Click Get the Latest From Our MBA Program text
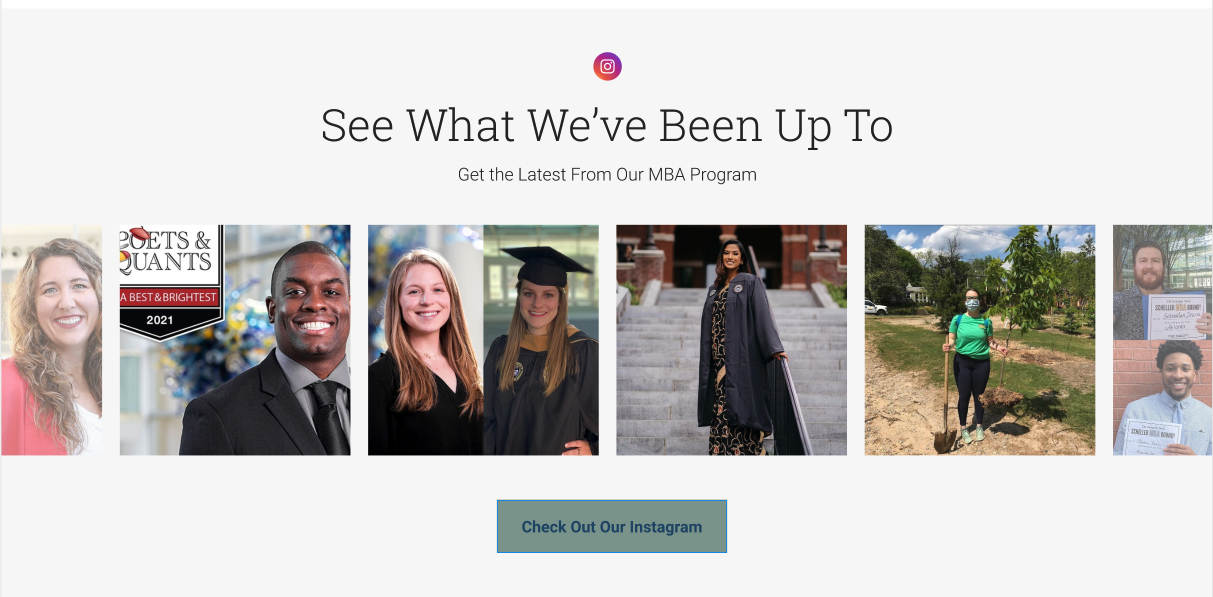1213x597 pixels. pos(607,175)
